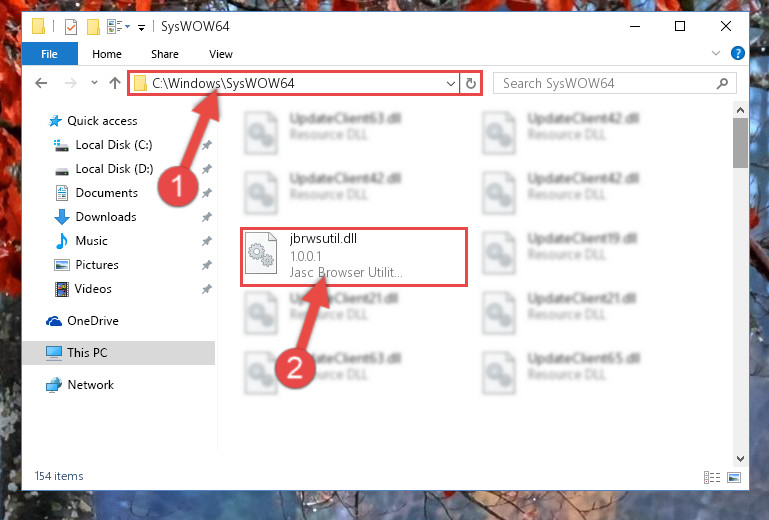Refresh the SysWOW64 folder view
The image size is (769, 520).
[471, 83]
